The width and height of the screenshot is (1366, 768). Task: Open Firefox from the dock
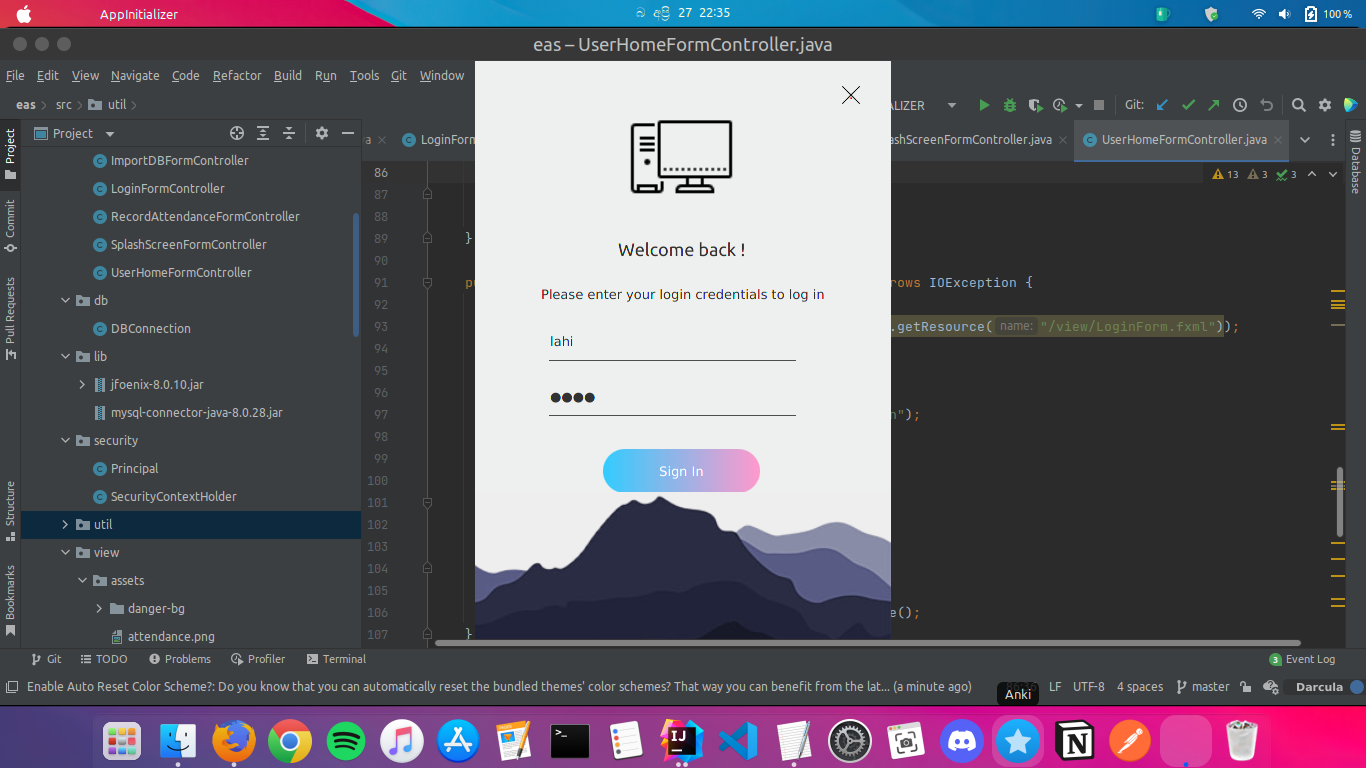pyautogui.click(x=234, y=741)
